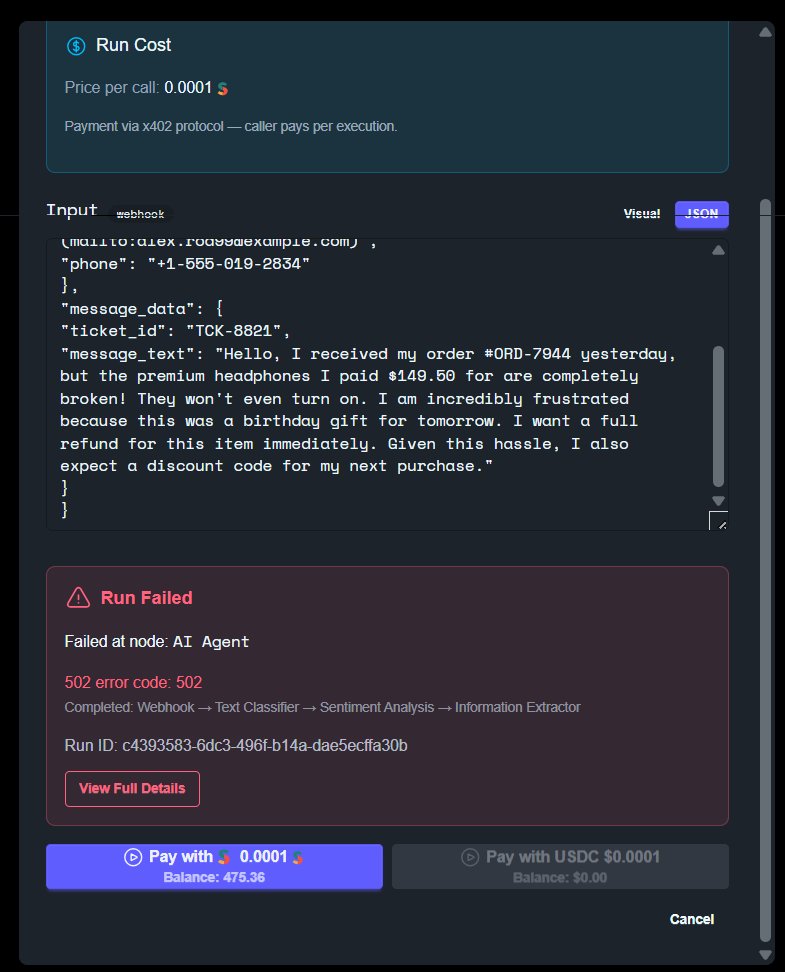Click the webhook tag next to Input
The image size is (785, 972).
[140, 214]
